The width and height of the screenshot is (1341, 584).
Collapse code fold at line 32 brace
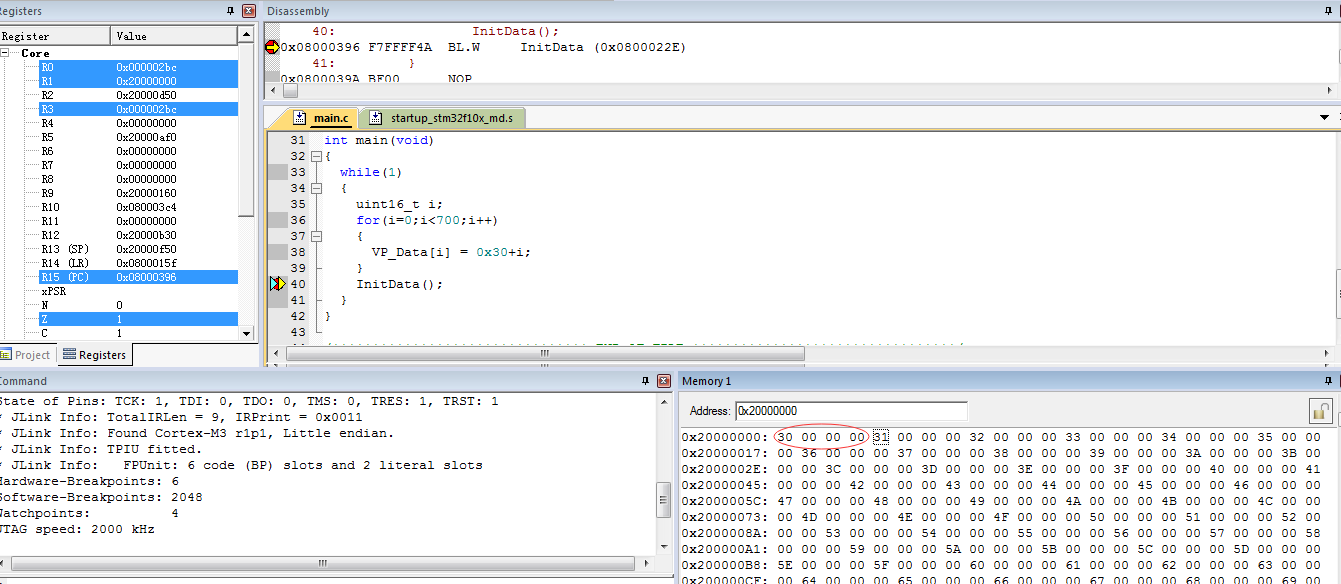tap(316, 157)
